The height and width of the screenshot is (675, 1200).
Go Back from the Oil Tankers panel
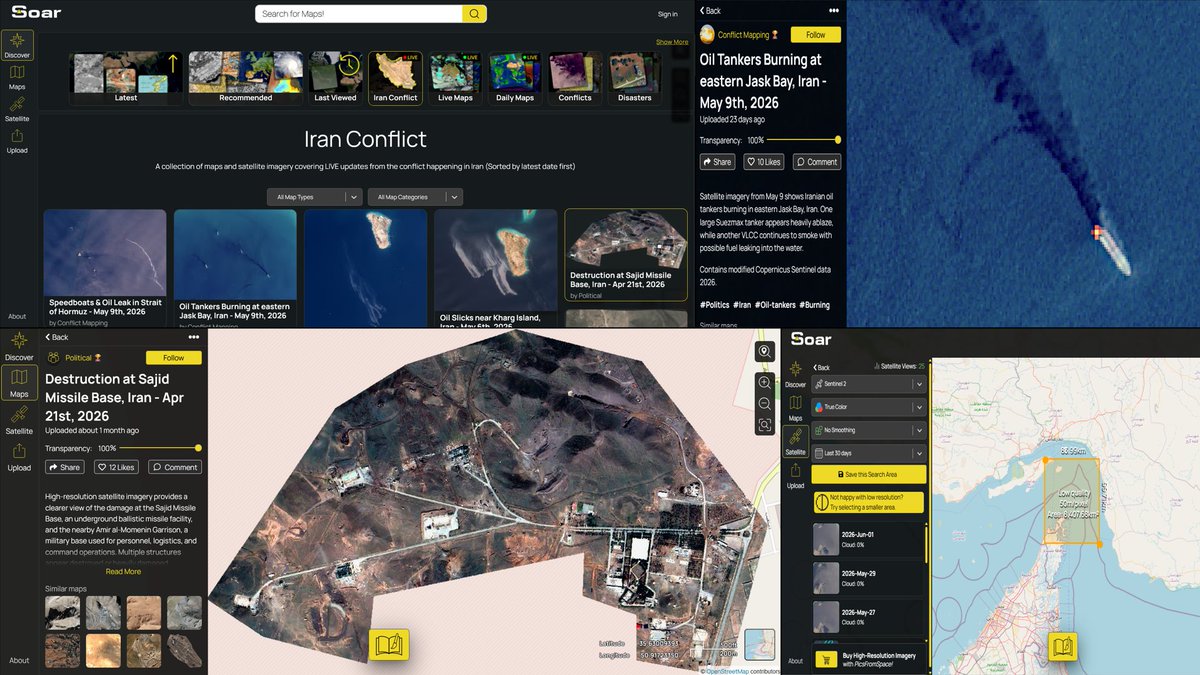[709, 11]
